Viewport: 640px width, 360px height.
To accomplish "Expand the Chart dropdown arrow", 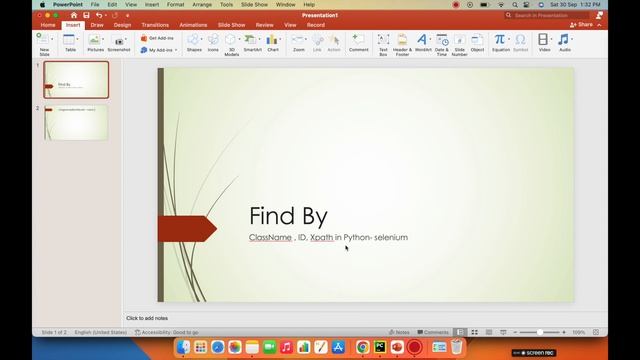I will pyautogui.click(x=280, y=39).
